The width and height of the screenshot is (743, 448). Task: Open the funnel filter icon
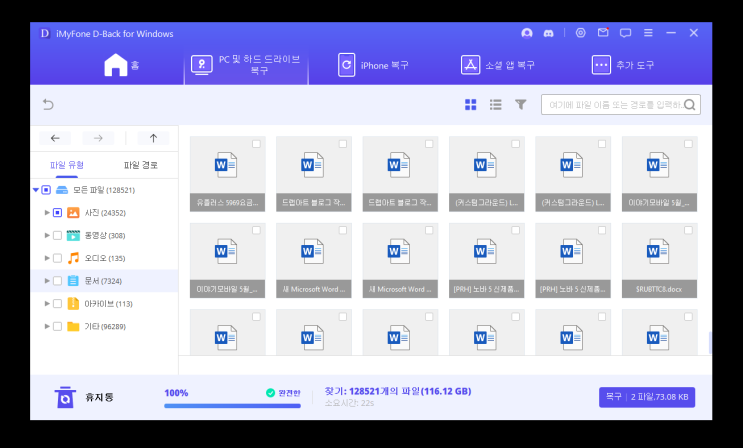521,104
